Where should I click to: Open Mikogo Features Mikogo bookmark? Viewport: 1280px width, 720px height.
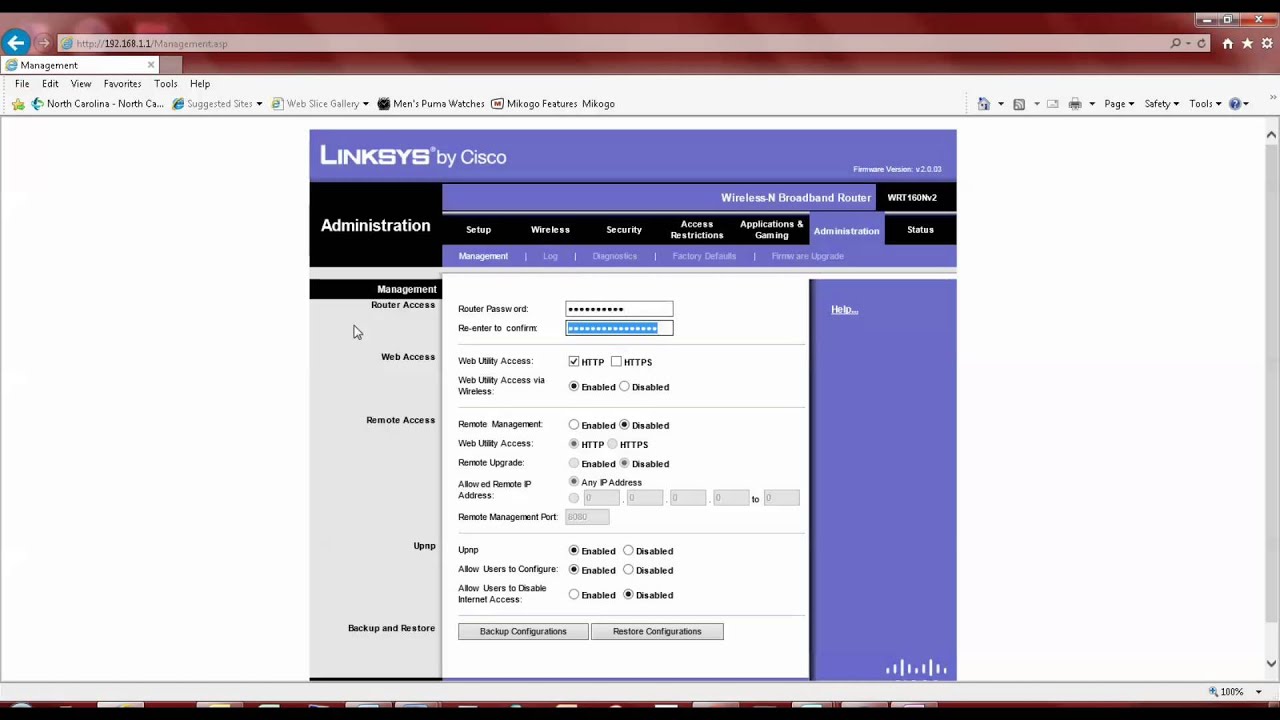pyautogui.click(x=553, y=104)
